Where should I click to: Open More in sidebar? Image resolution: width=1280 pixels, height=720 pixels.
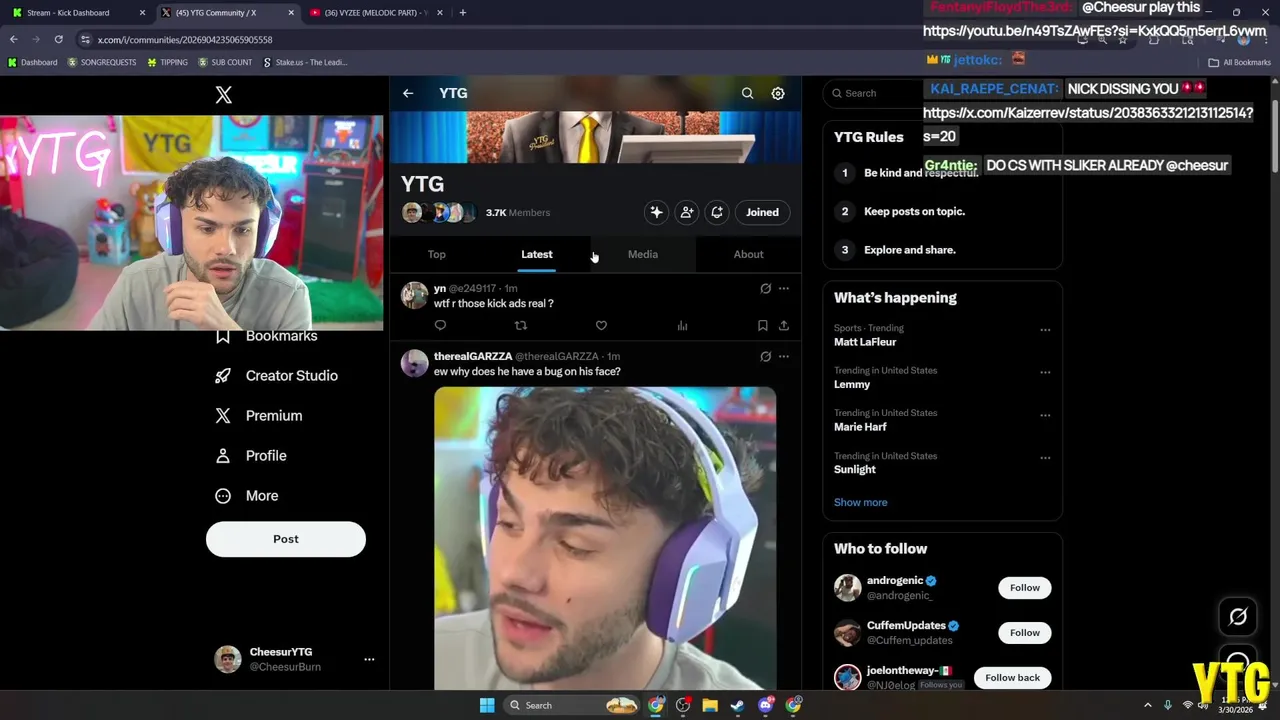(247, 496)
